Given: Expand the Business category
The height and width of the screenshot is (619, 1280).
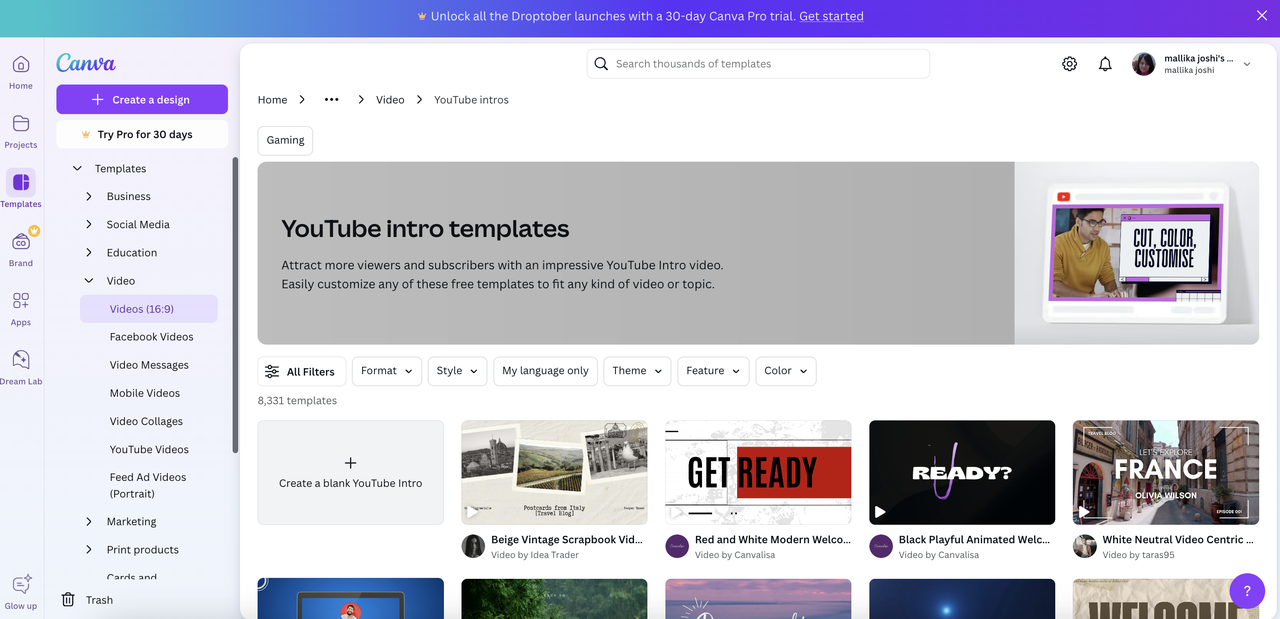Looking at the screenshot, I should tap(89, 197).
